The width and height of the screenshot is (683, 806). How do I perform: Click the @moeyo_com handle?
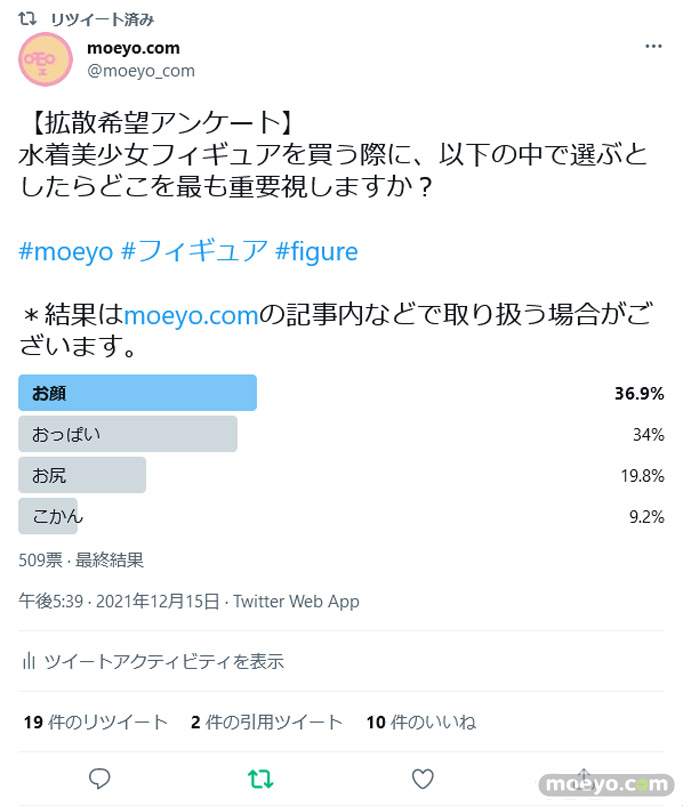pyautogui.click(x=141, y=71)
